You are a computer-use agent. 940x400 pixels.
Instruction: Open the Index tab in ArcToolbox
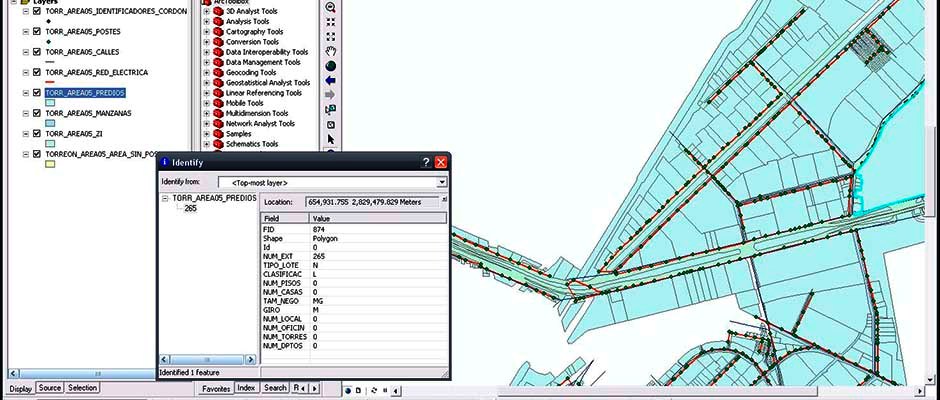(x=246, y=388)
